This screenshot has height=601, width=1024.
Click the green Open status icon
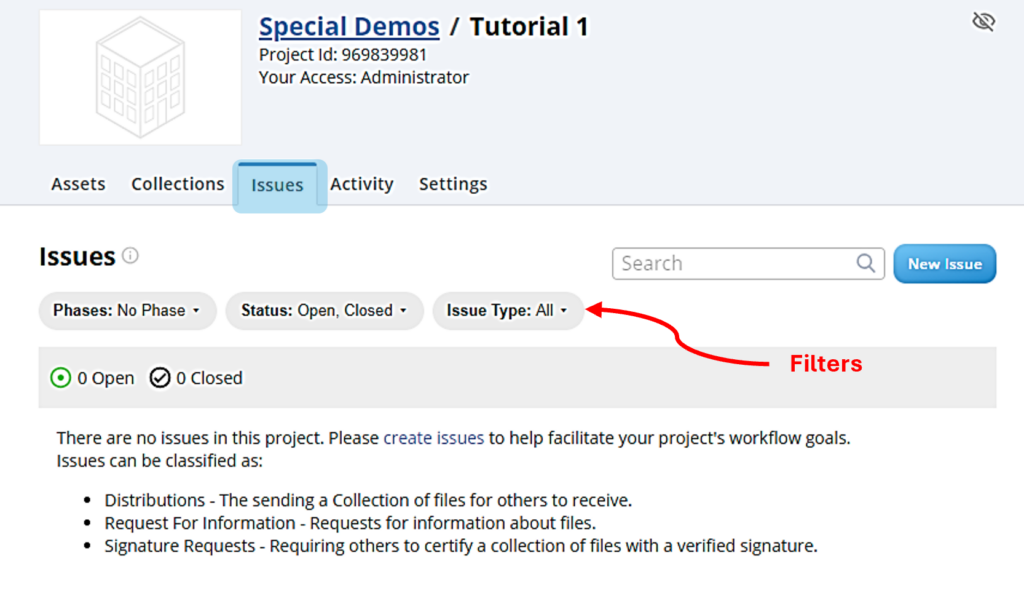pos(61,378)
